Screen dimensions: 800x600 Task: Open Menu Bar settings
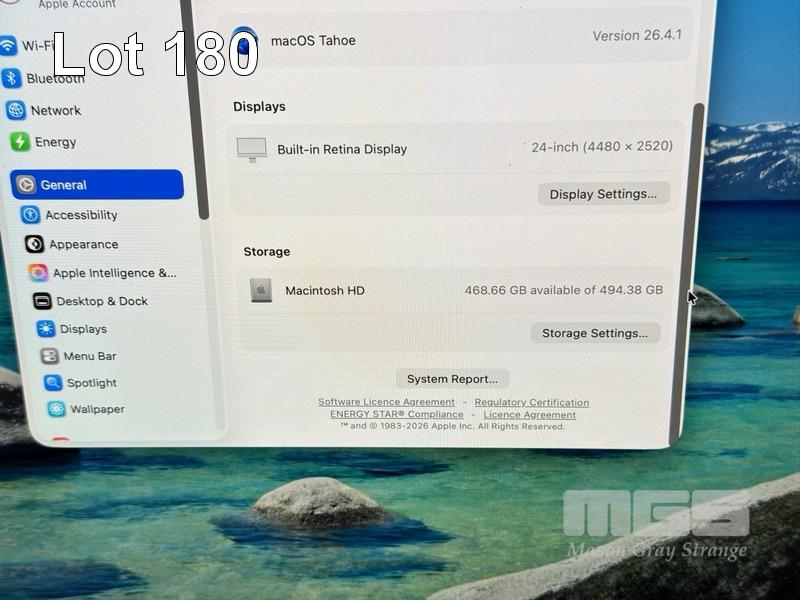[x=90, y=356]
